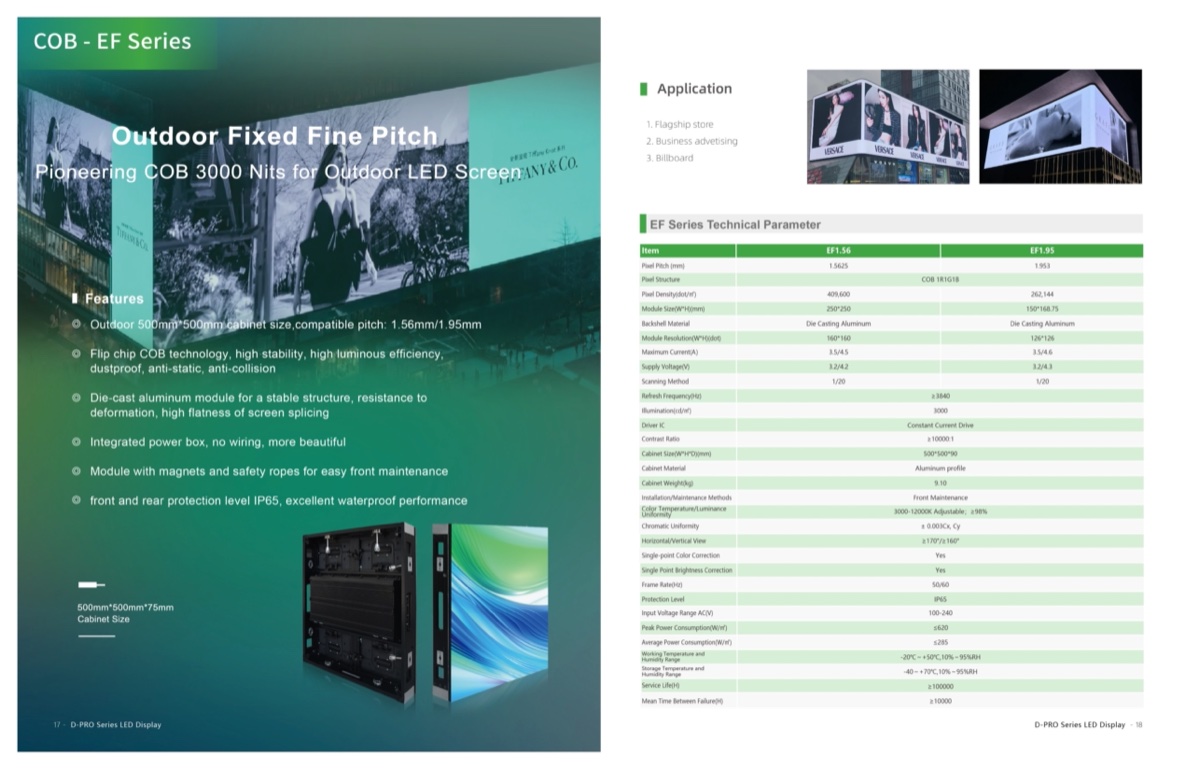This screenshot has width=1200, height=769.
Task: Select '3. Billboard' list item
Action: tap(670, 158)
